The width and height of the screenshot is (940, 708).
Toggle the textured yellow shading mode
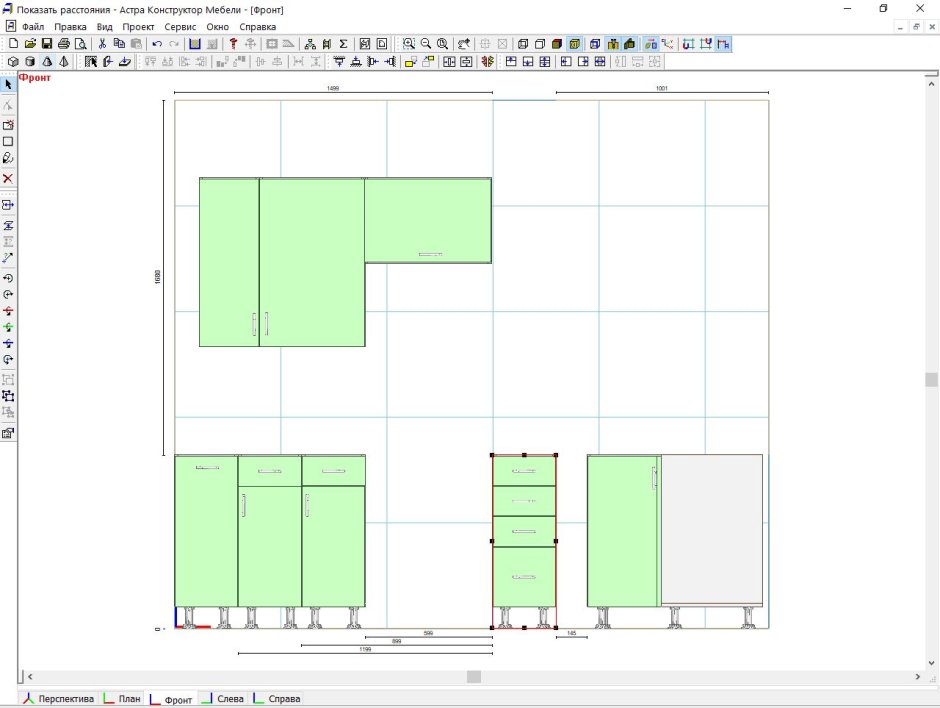click(575, 44)
